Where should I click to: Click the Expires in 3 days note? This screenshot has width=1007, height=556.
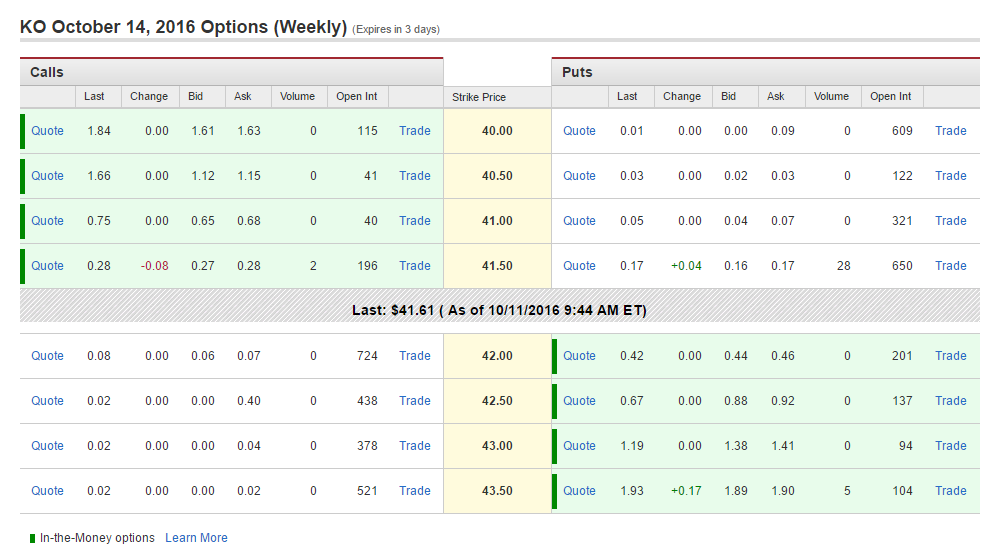click(x=396, y=30)
